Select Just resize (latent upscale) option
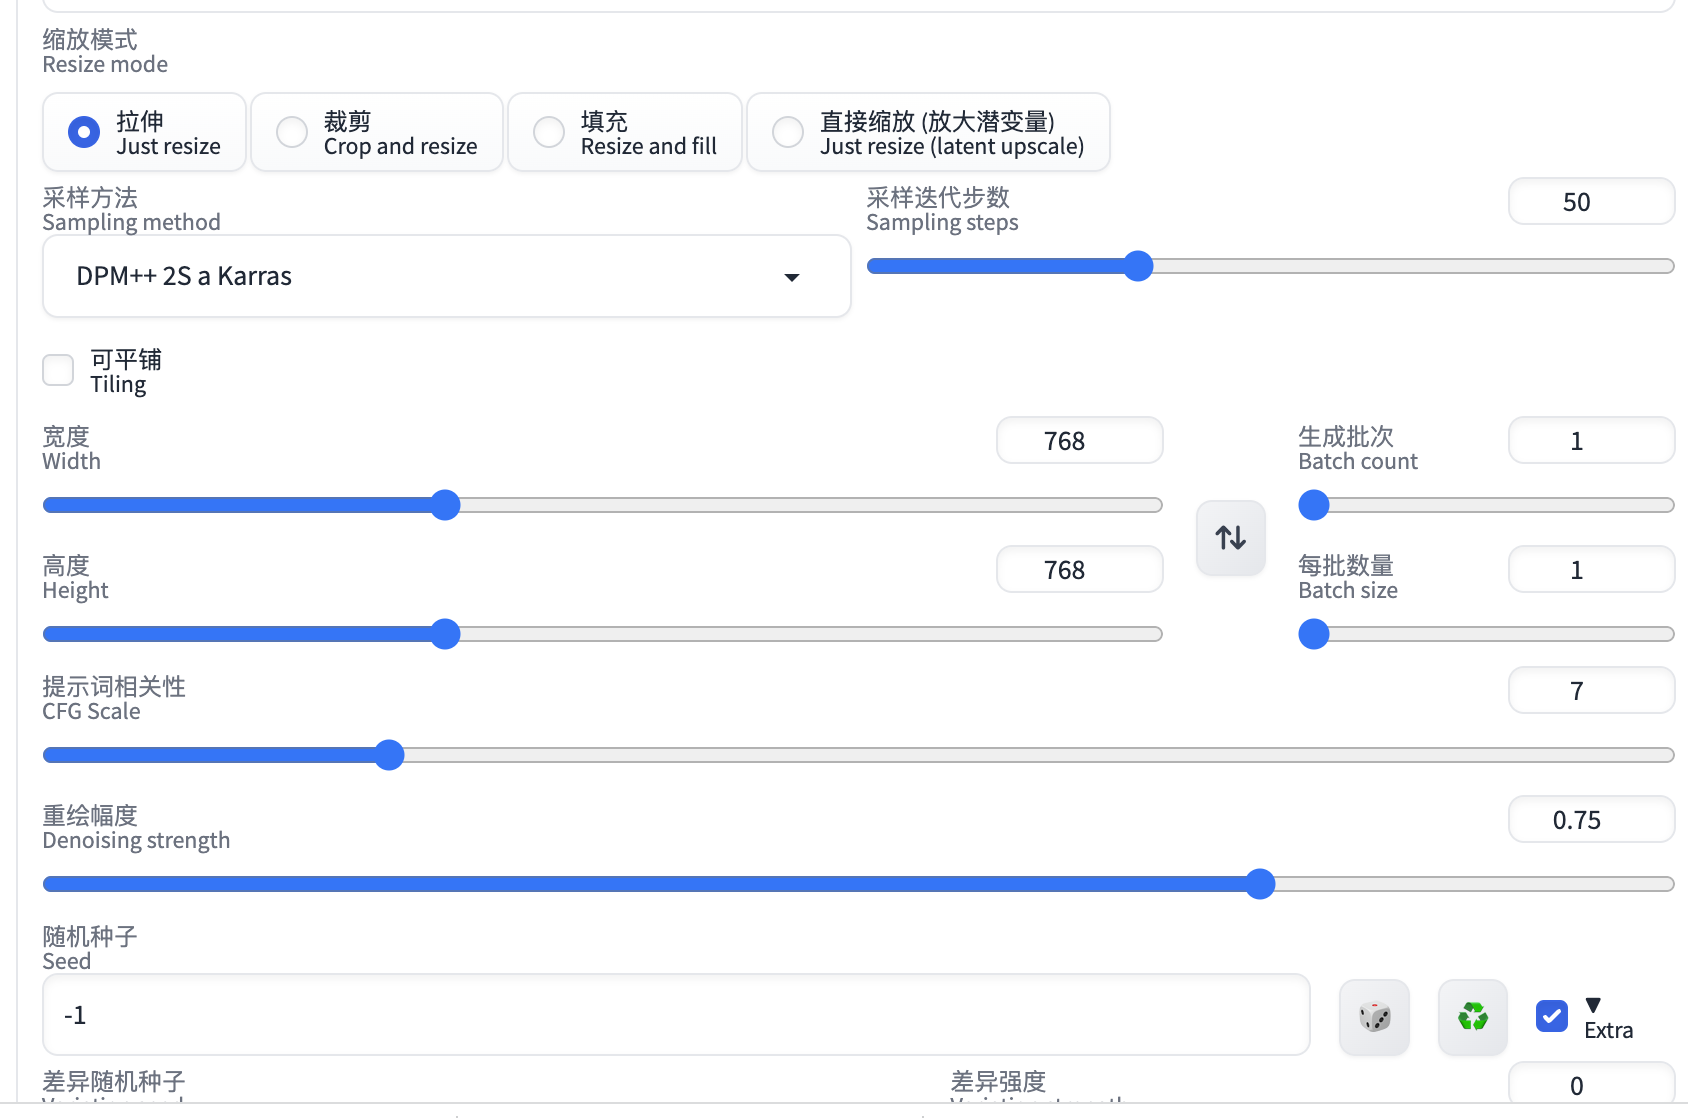Image resolution: width=1688 pixels, height=1118 pixels. pyautogui.click(x=928, y=132)
